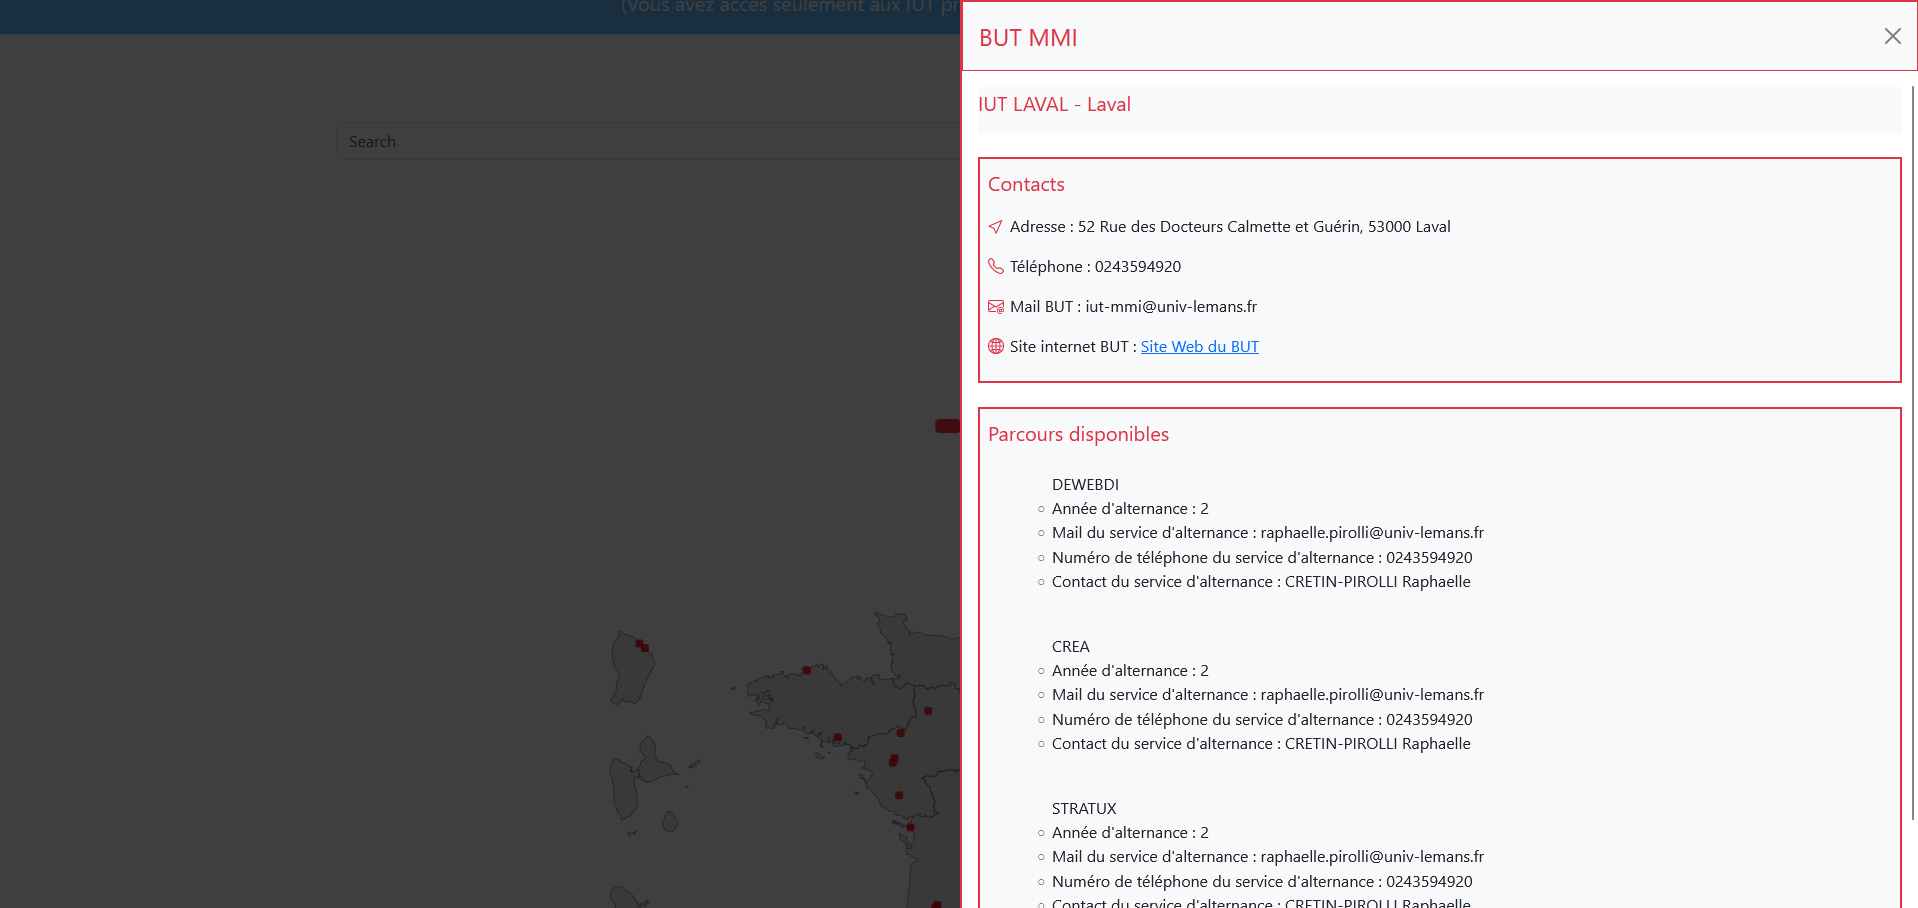This screenshot has width=1918, height=908.
Task: Open the Site Web du BUT link
Action: click(x=1199, y=347)
